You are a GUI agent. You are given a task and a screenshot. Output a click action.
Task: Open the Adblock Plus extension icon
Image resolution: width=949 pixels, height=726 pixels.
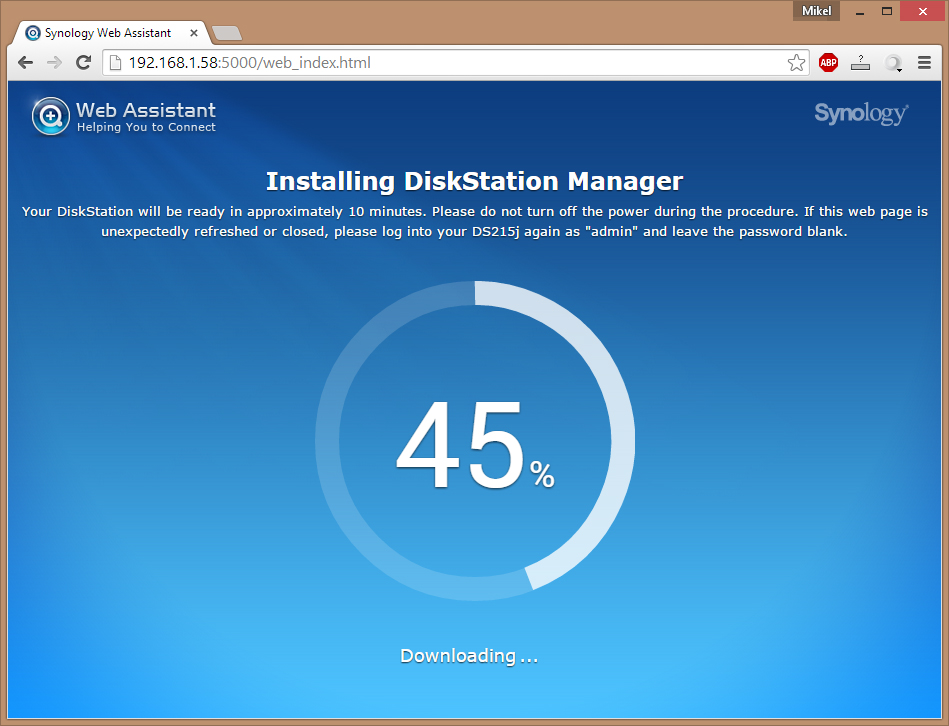click(x=829, y=62)
